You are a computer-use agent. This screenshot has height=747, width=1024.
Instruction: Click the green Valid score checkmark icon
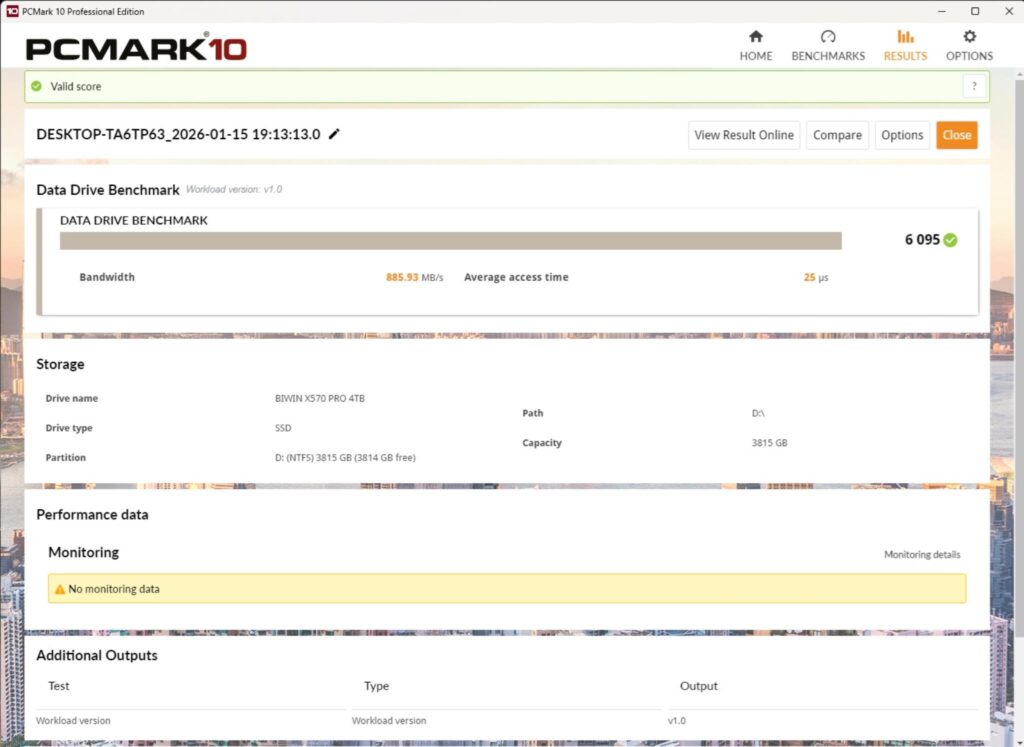pyautogui.click(x=37, y=86)
